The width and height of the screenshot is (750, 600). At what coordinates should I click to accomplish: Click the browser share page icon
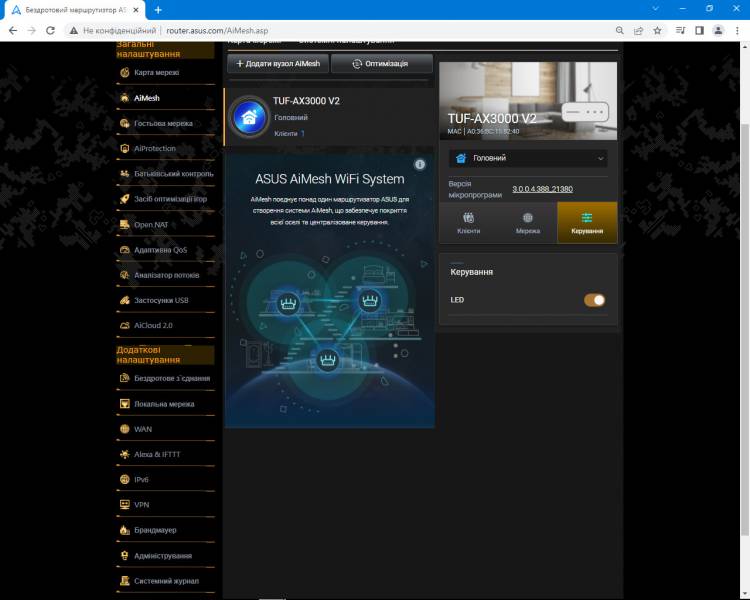638,31
